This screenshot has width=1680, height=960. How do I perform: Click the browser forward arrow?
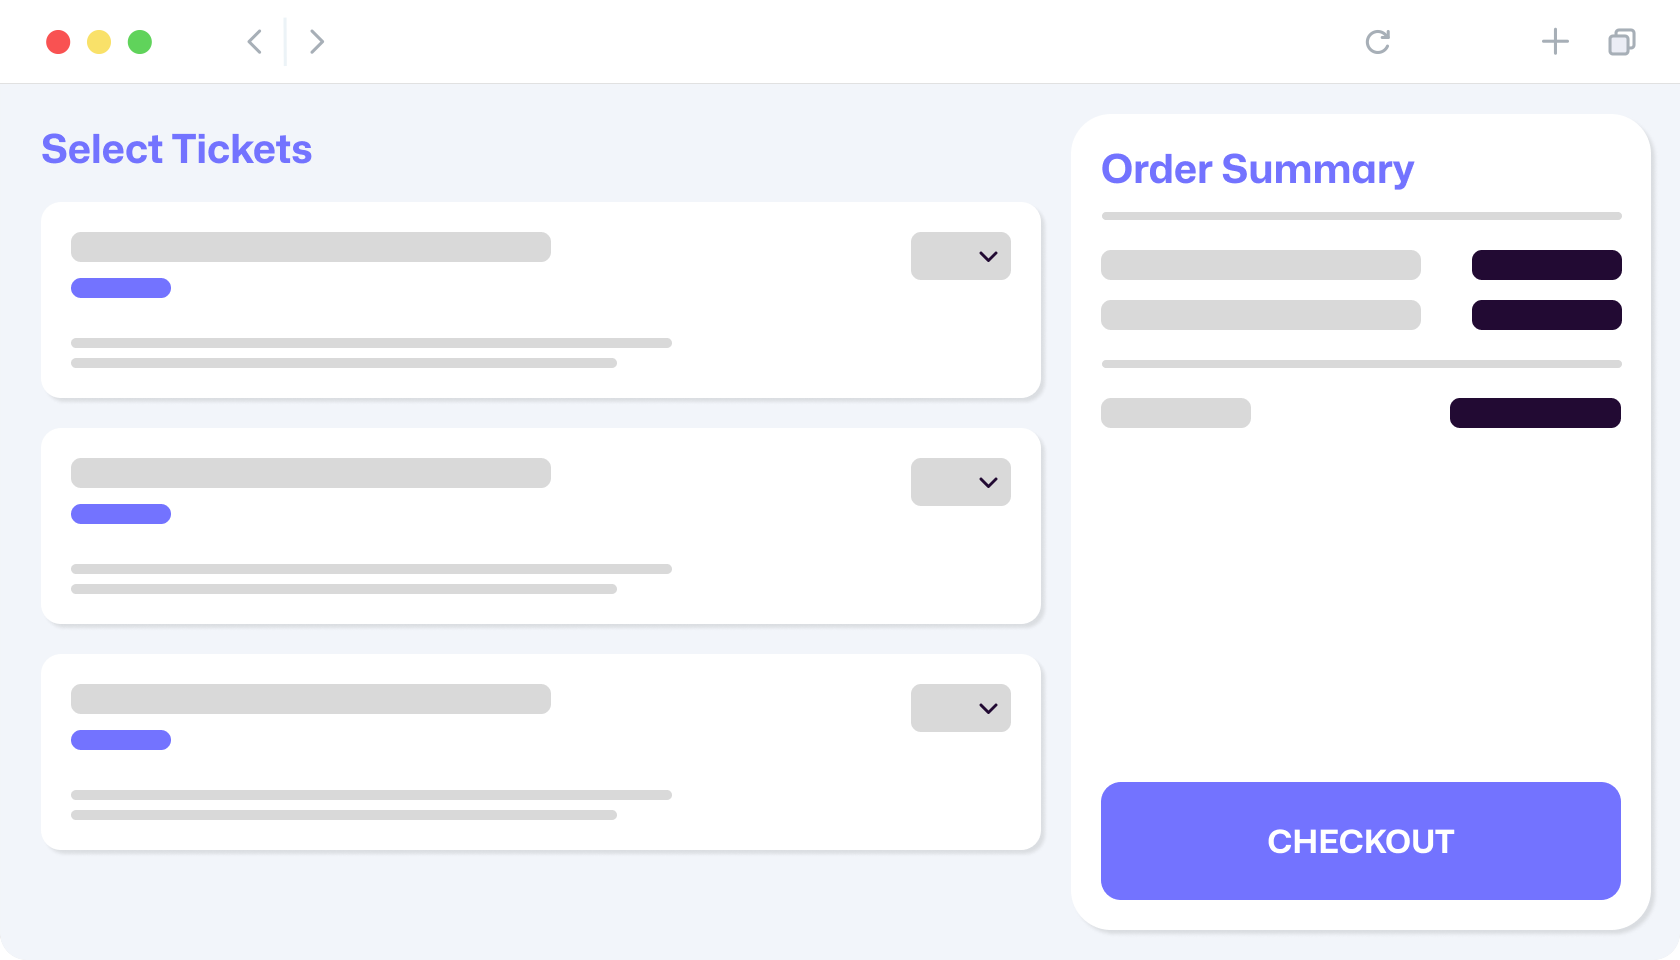(317, 42)
